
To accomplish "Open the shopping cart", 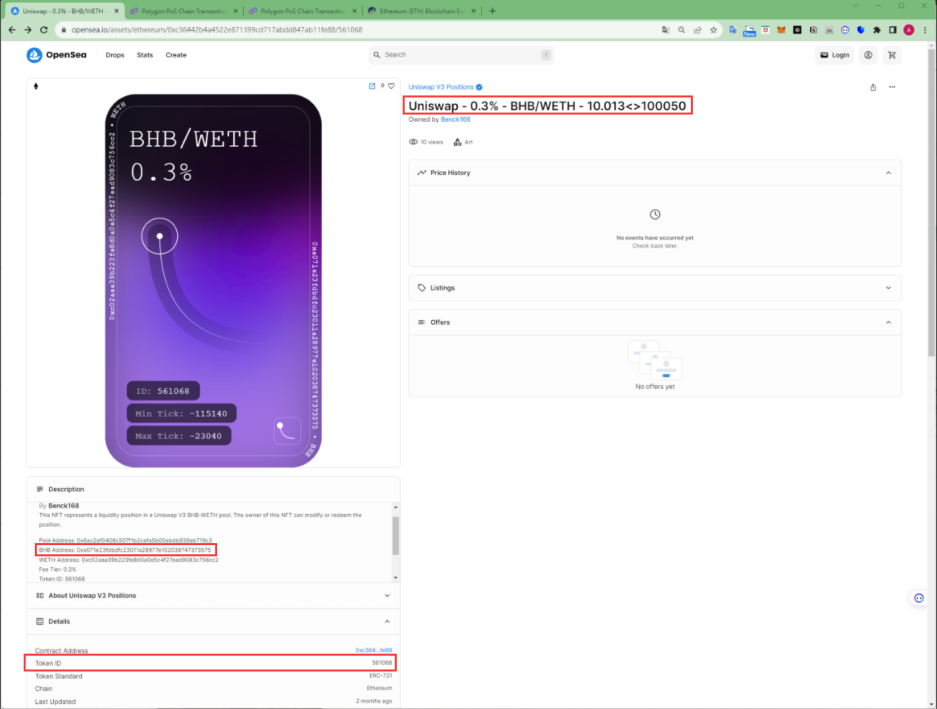I will pos(892,55).
